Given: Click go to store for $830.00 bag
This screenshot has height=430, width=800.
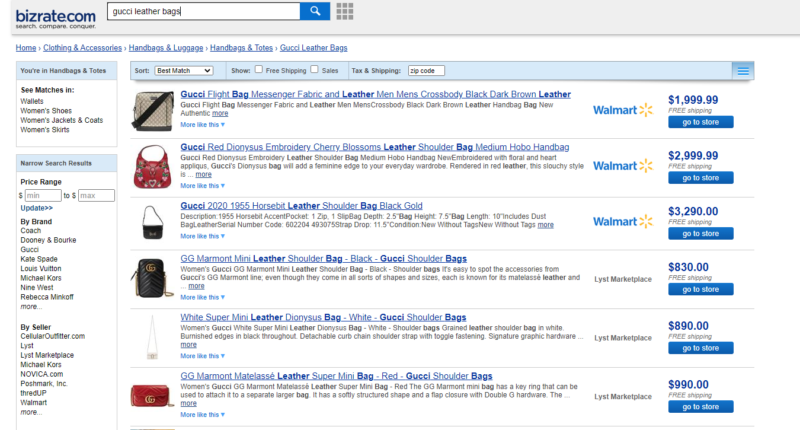Looking at the screenshot, I should tap(701, 289).
